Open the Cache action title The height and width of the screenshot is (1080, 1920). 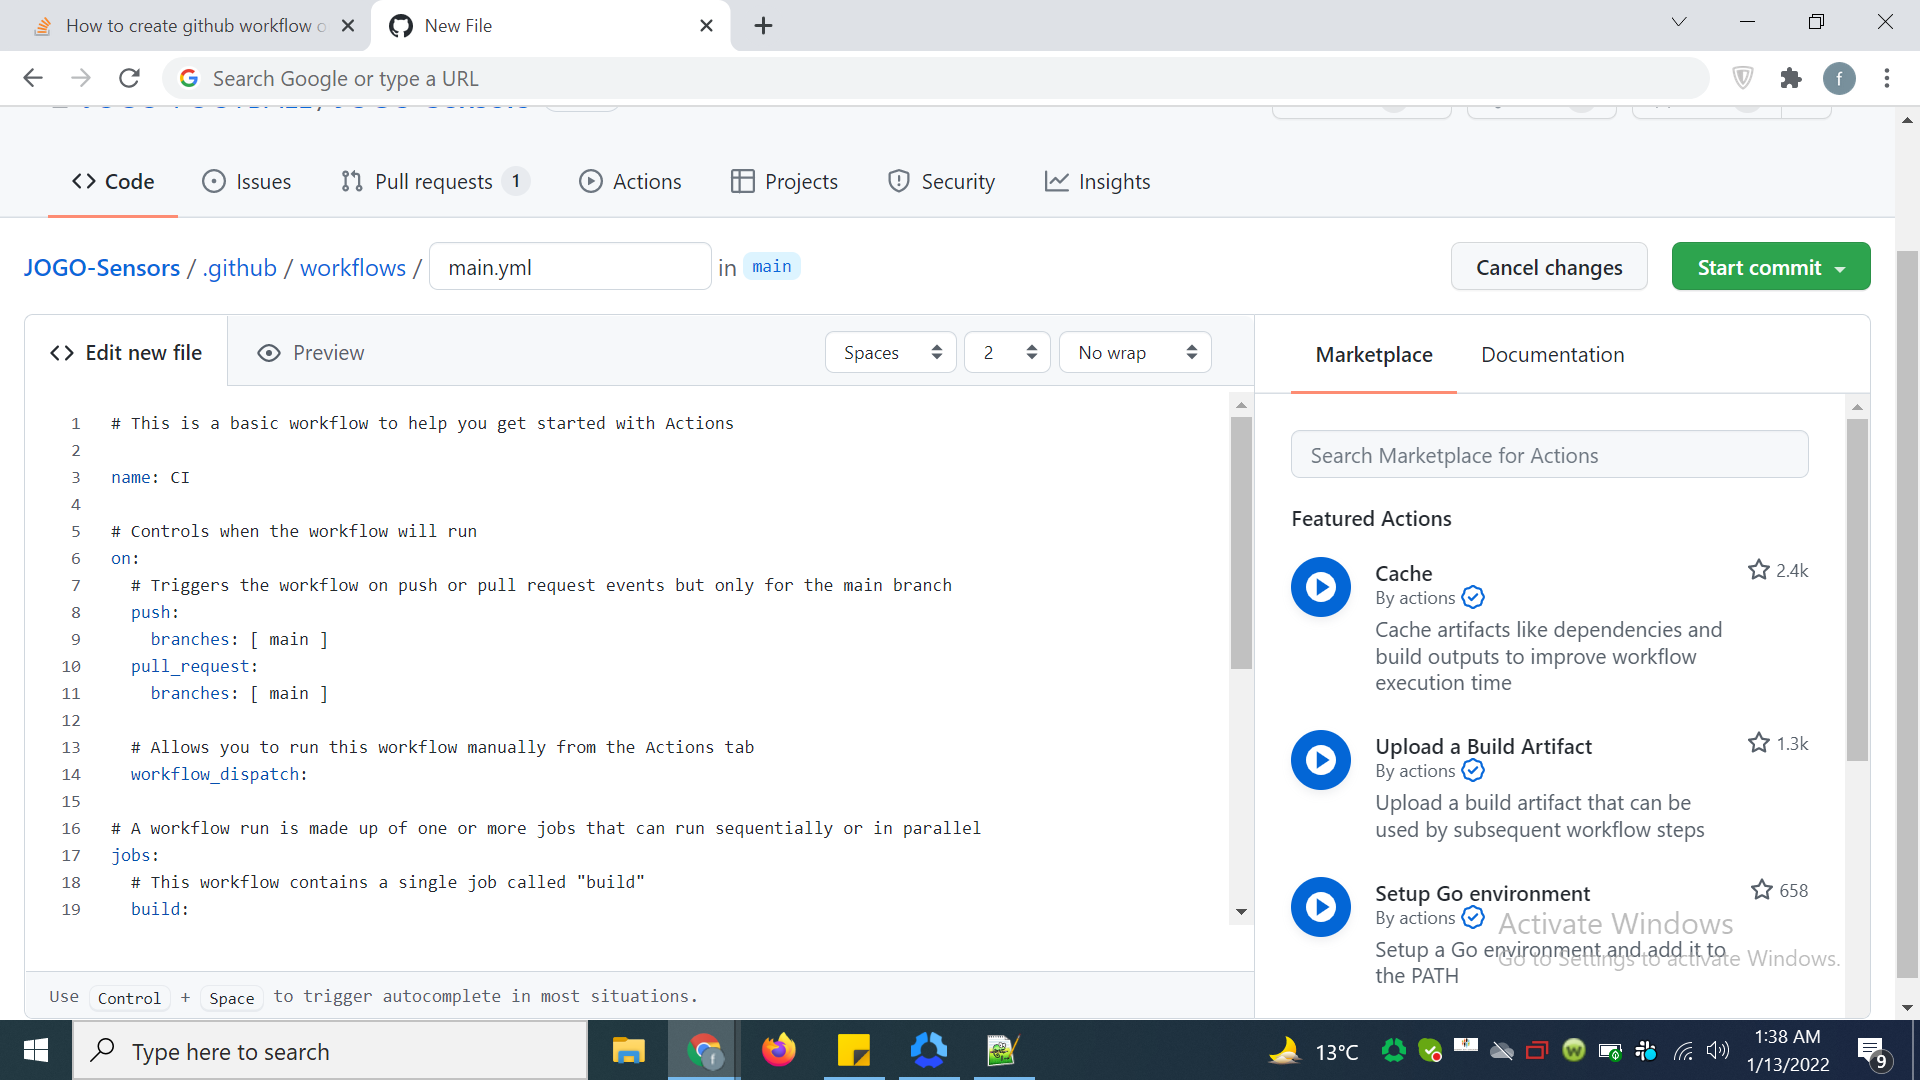click(x=1403, y=573)
